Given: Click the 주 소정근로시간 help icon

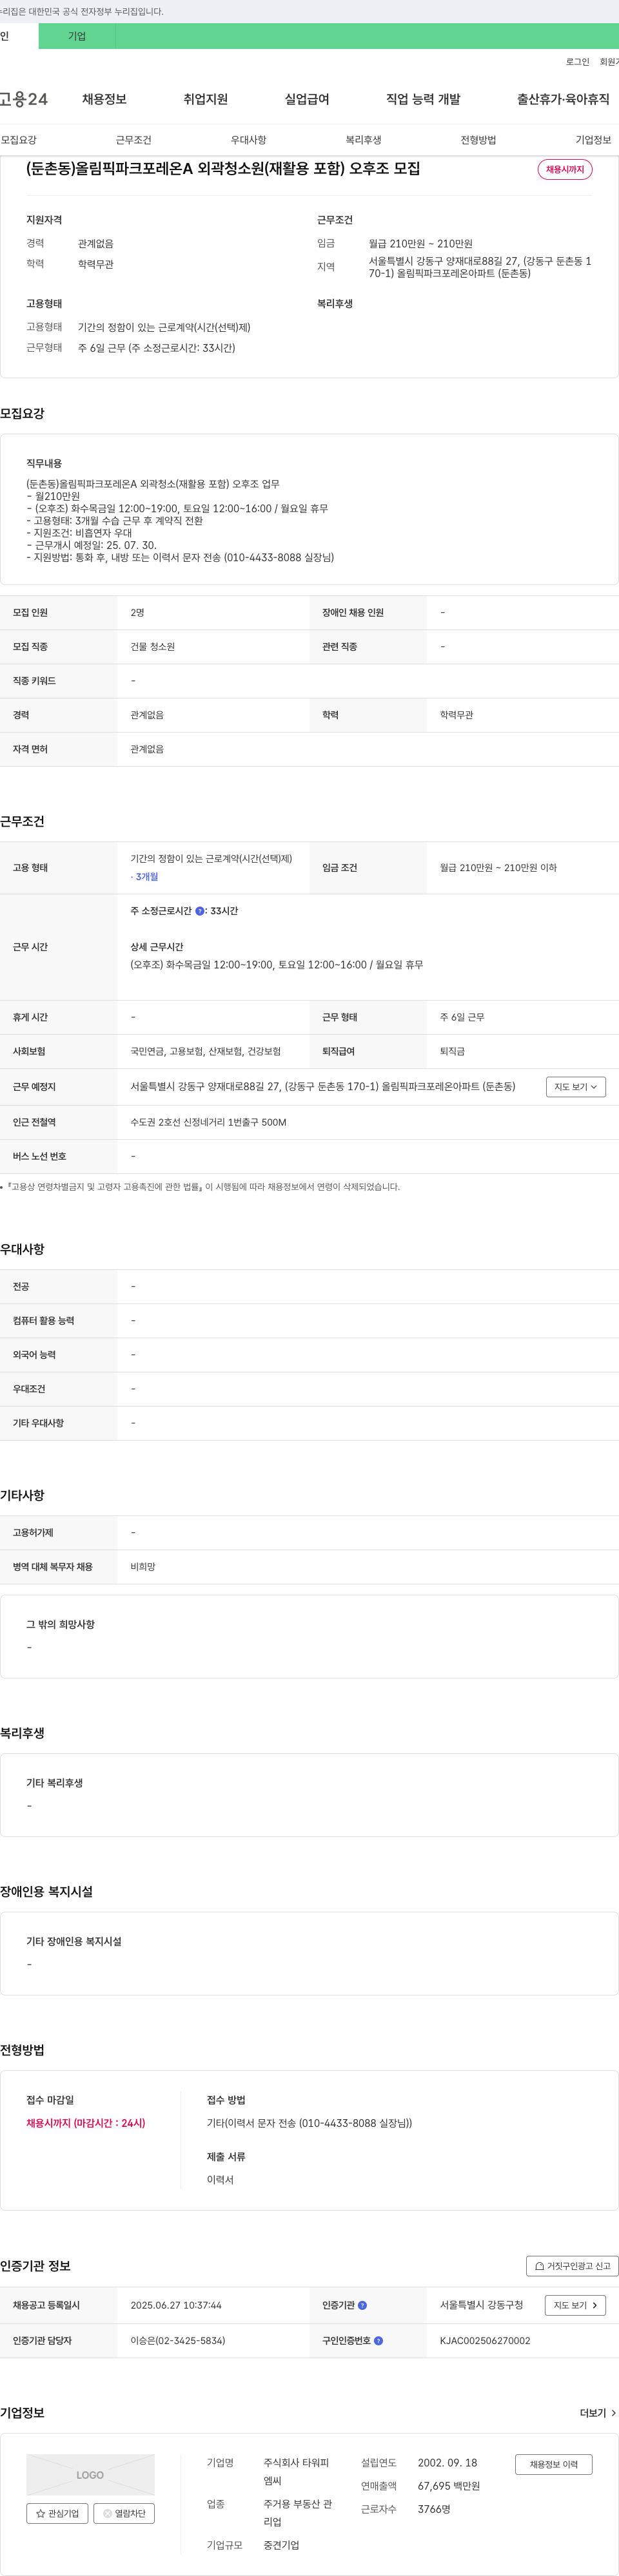Looking at the screenshot, I should pyautogui.click(x=200, y=911).
